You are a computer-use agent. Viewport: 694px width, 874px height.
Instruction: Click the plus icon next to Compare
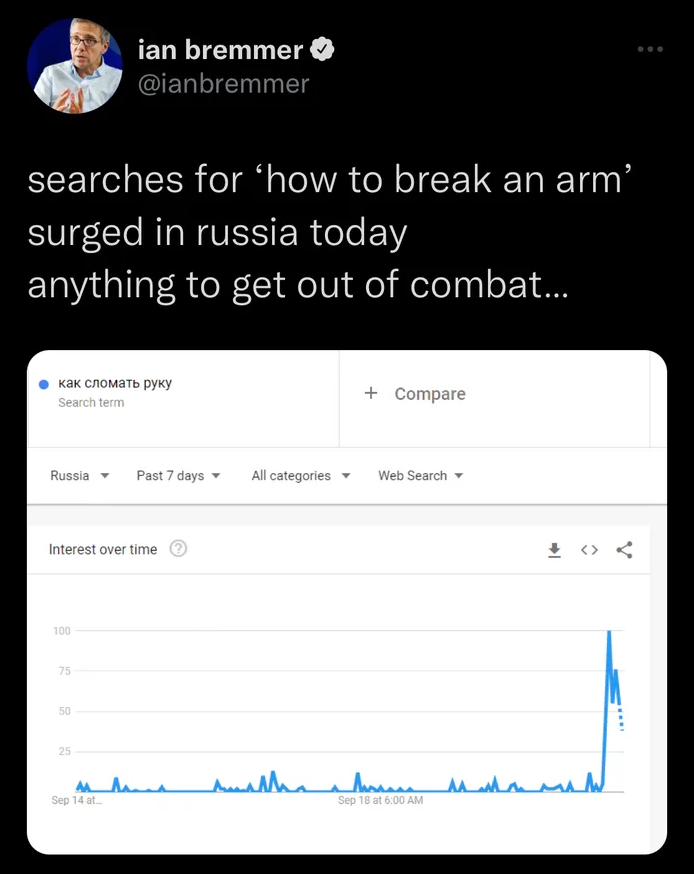(x=371, y=393)
